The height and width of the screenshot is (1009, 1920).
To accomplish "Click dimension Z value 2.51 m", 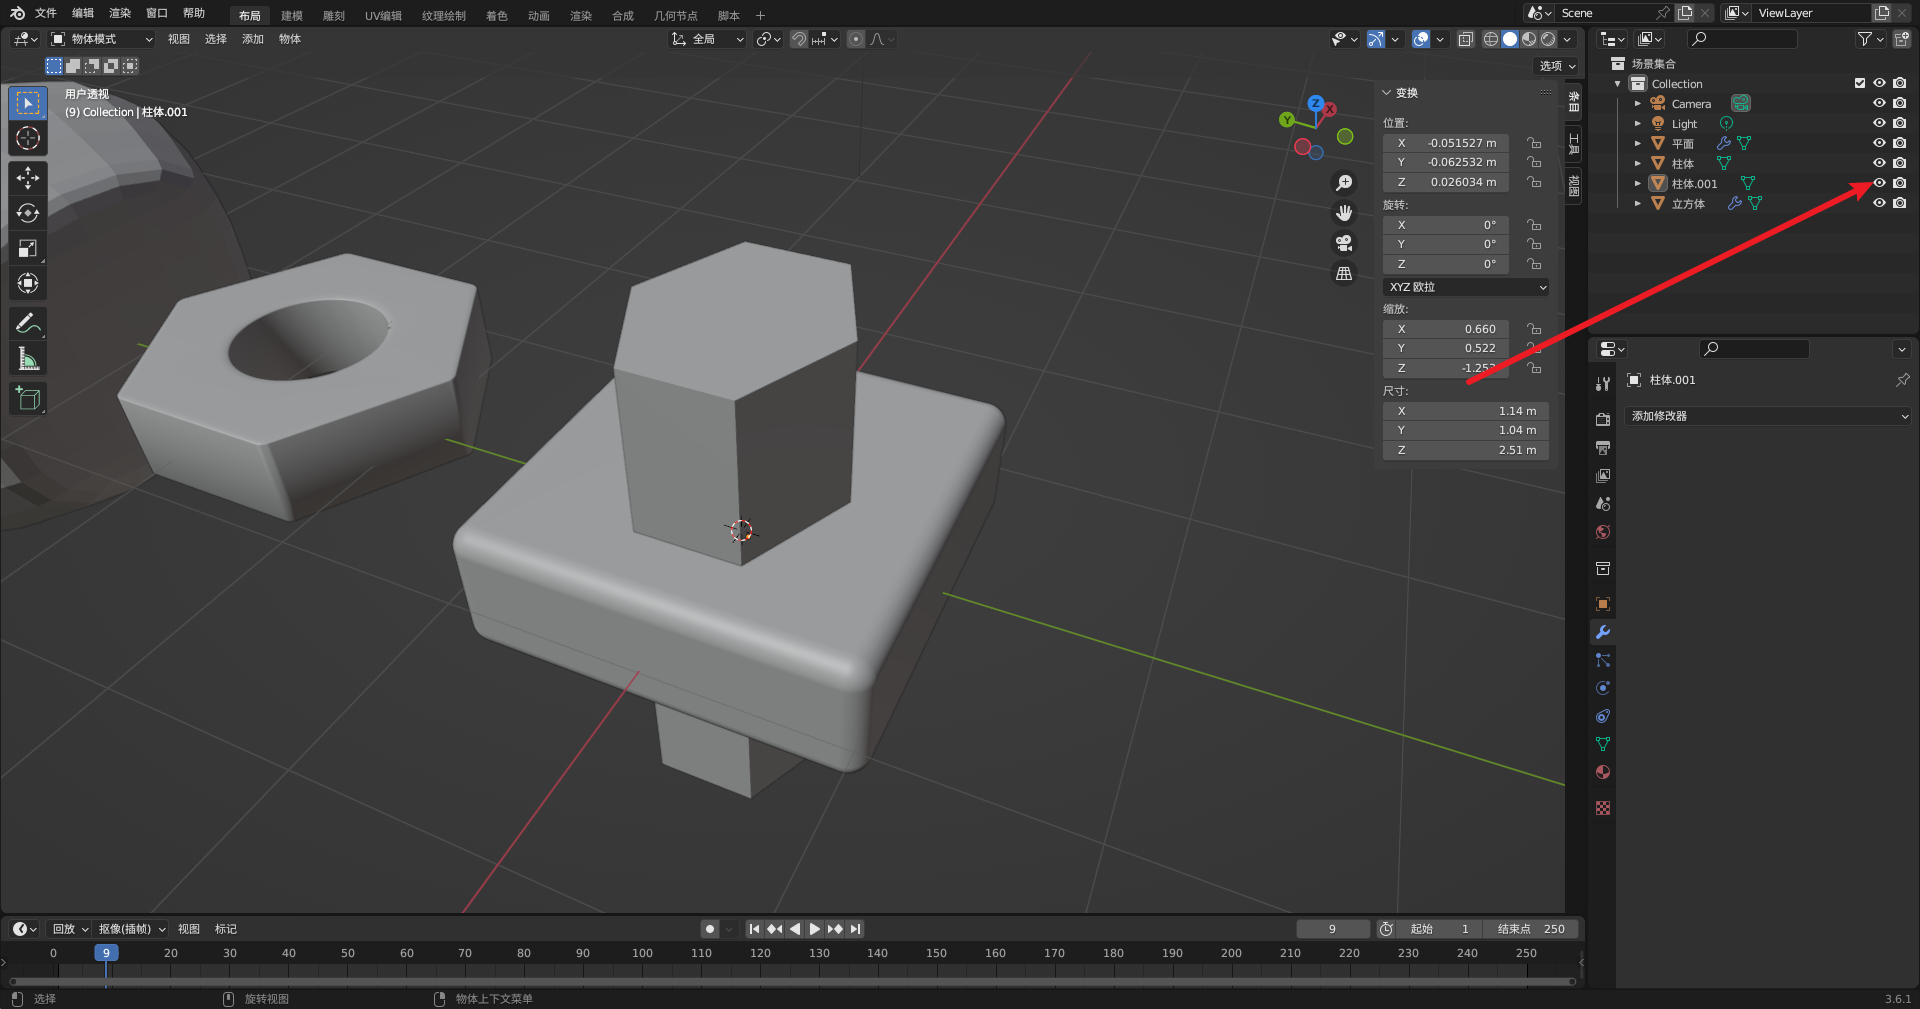I will point(1466,450).
